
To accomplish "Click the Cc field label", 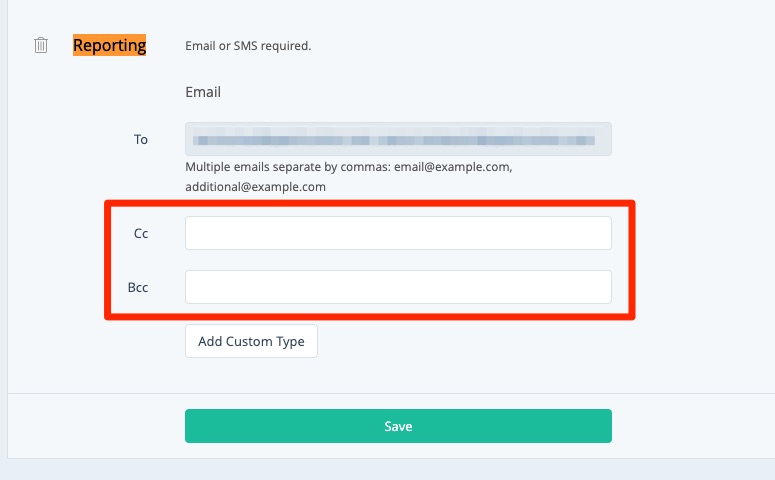I will pos(141,233).
